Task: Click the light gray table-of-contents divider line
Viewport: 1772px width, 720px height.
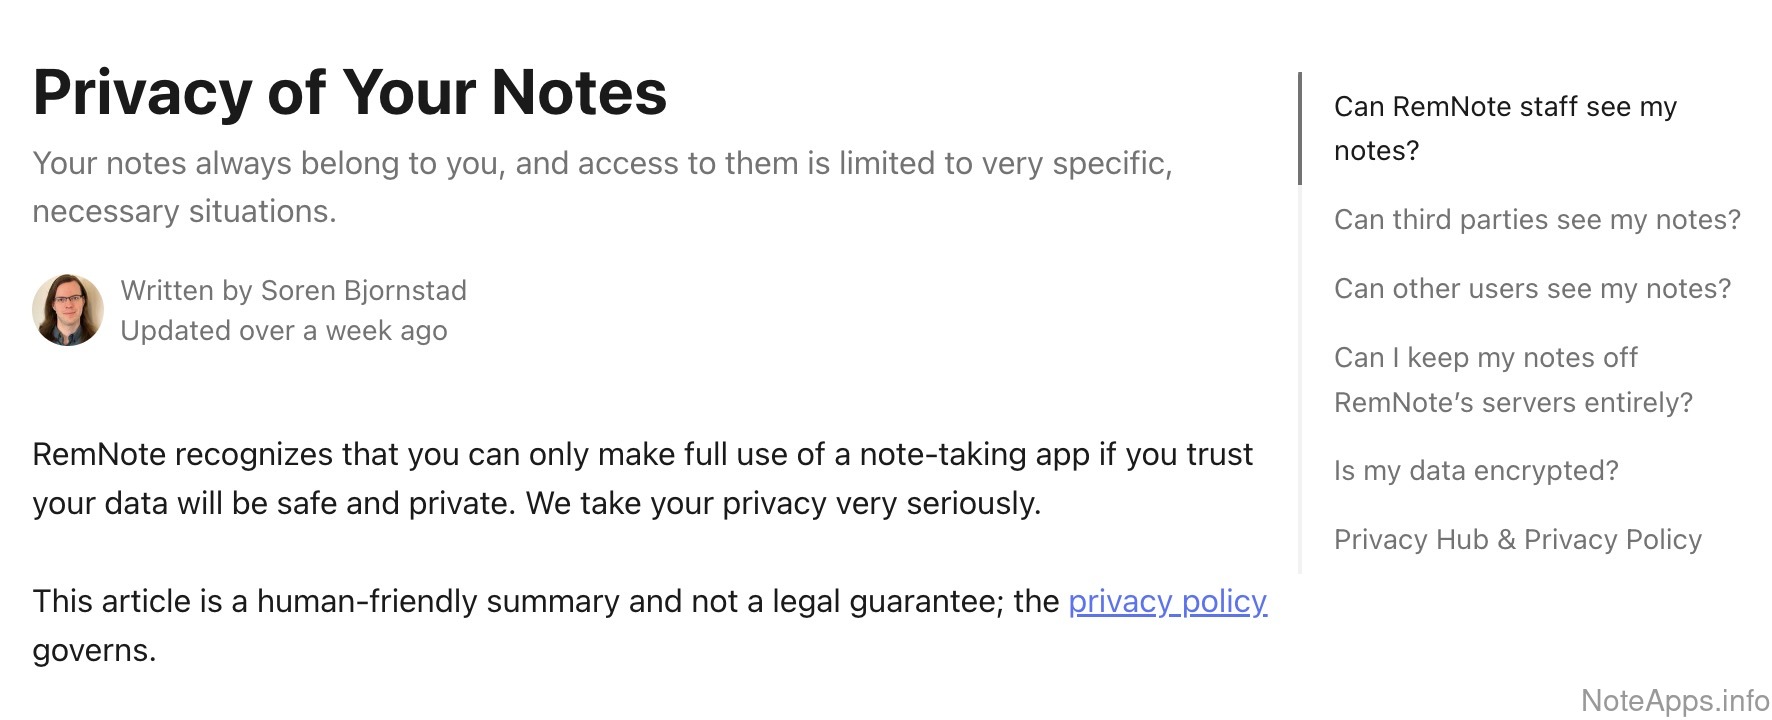Action: point(1300,380)
